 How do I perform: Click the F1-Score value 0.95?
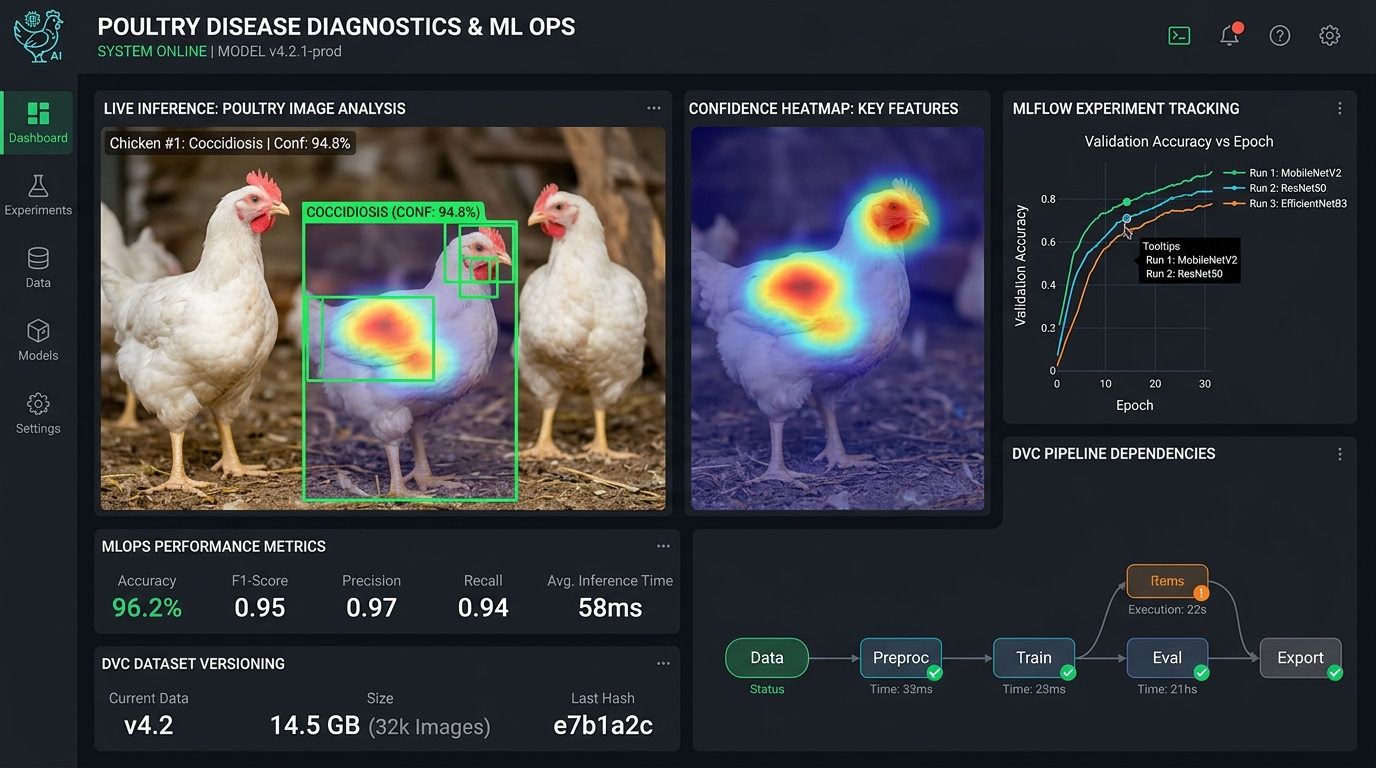(260, 607)
